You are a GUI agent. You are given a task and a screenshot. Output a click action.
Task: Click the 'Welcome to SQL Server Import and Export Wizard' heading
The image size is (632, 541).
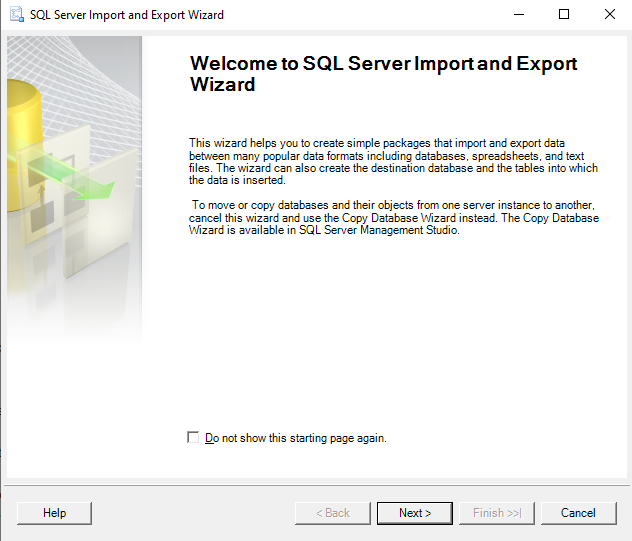(383, 74)
